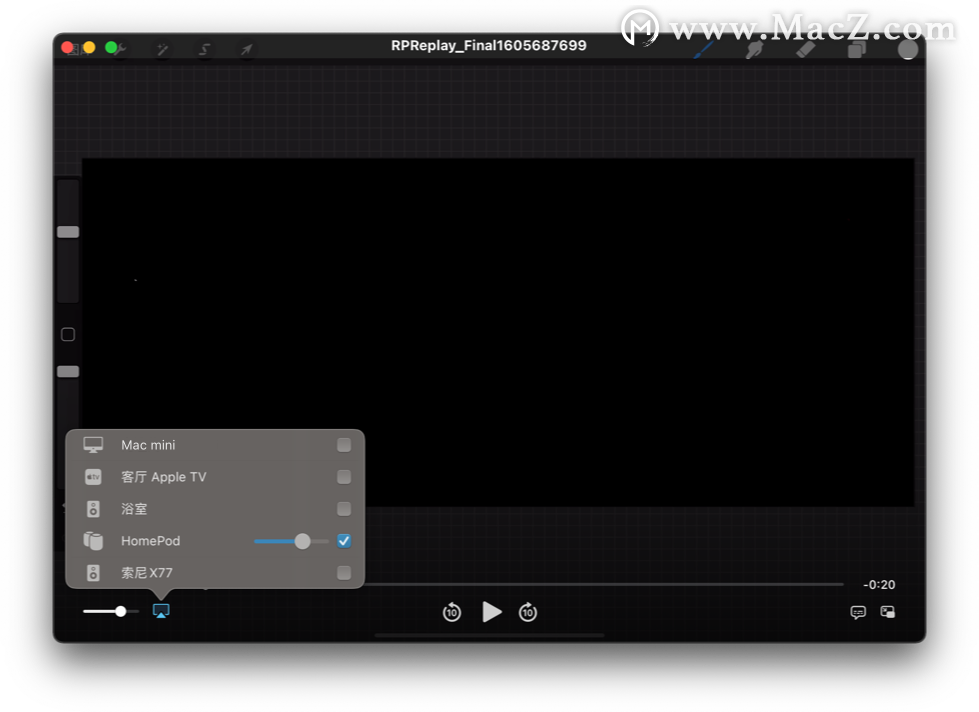
Task: Click the Mac mini label
Action: (148, 445)
